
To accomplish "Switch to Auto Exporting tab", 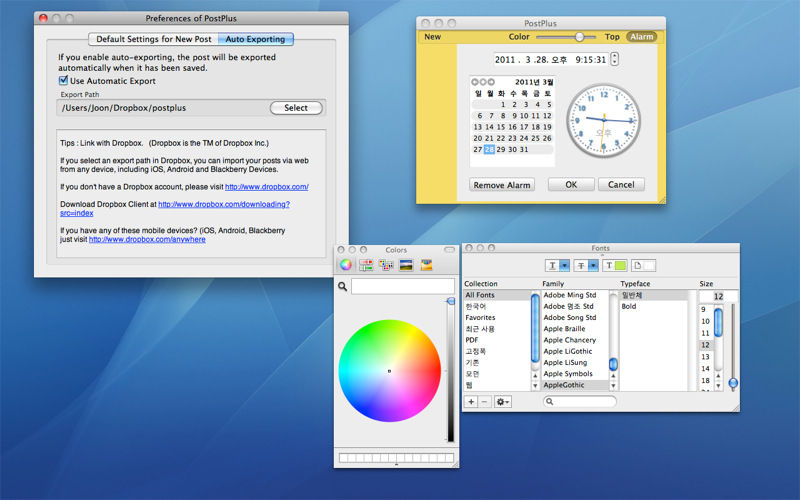I will click(256, 39).
